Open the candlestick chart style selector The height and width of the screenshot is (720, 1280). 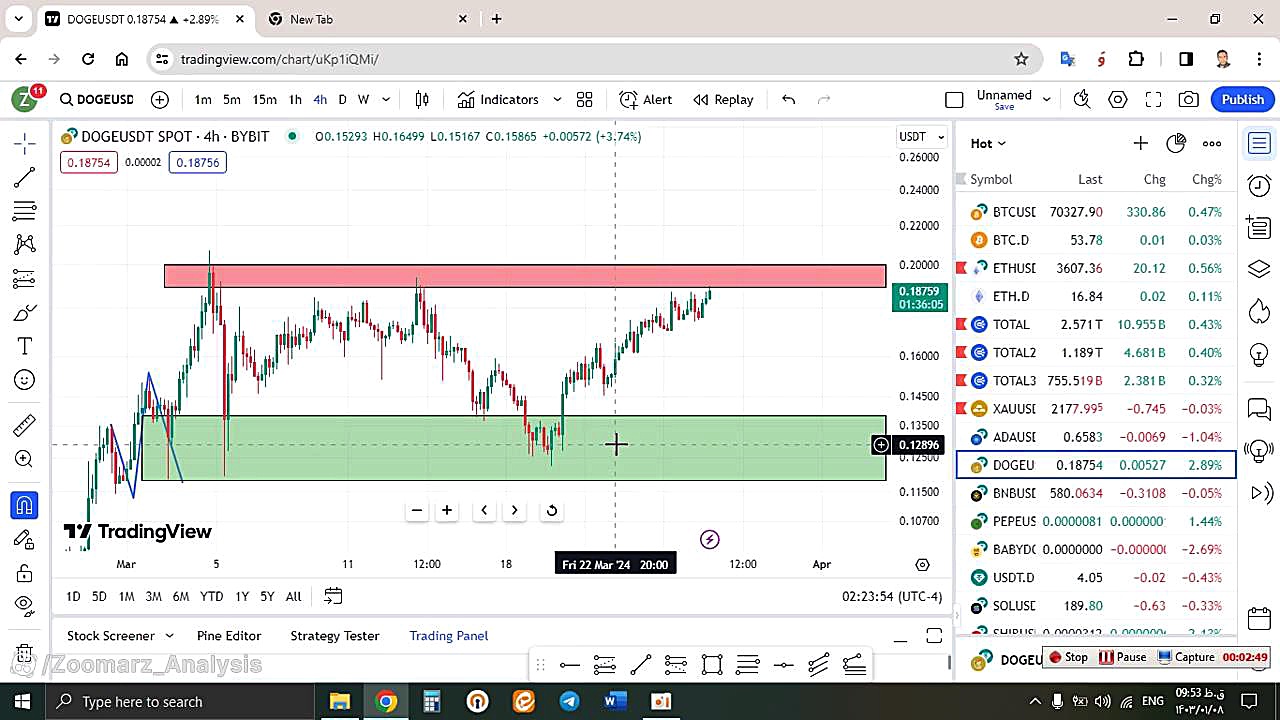(x=422, y=99)
